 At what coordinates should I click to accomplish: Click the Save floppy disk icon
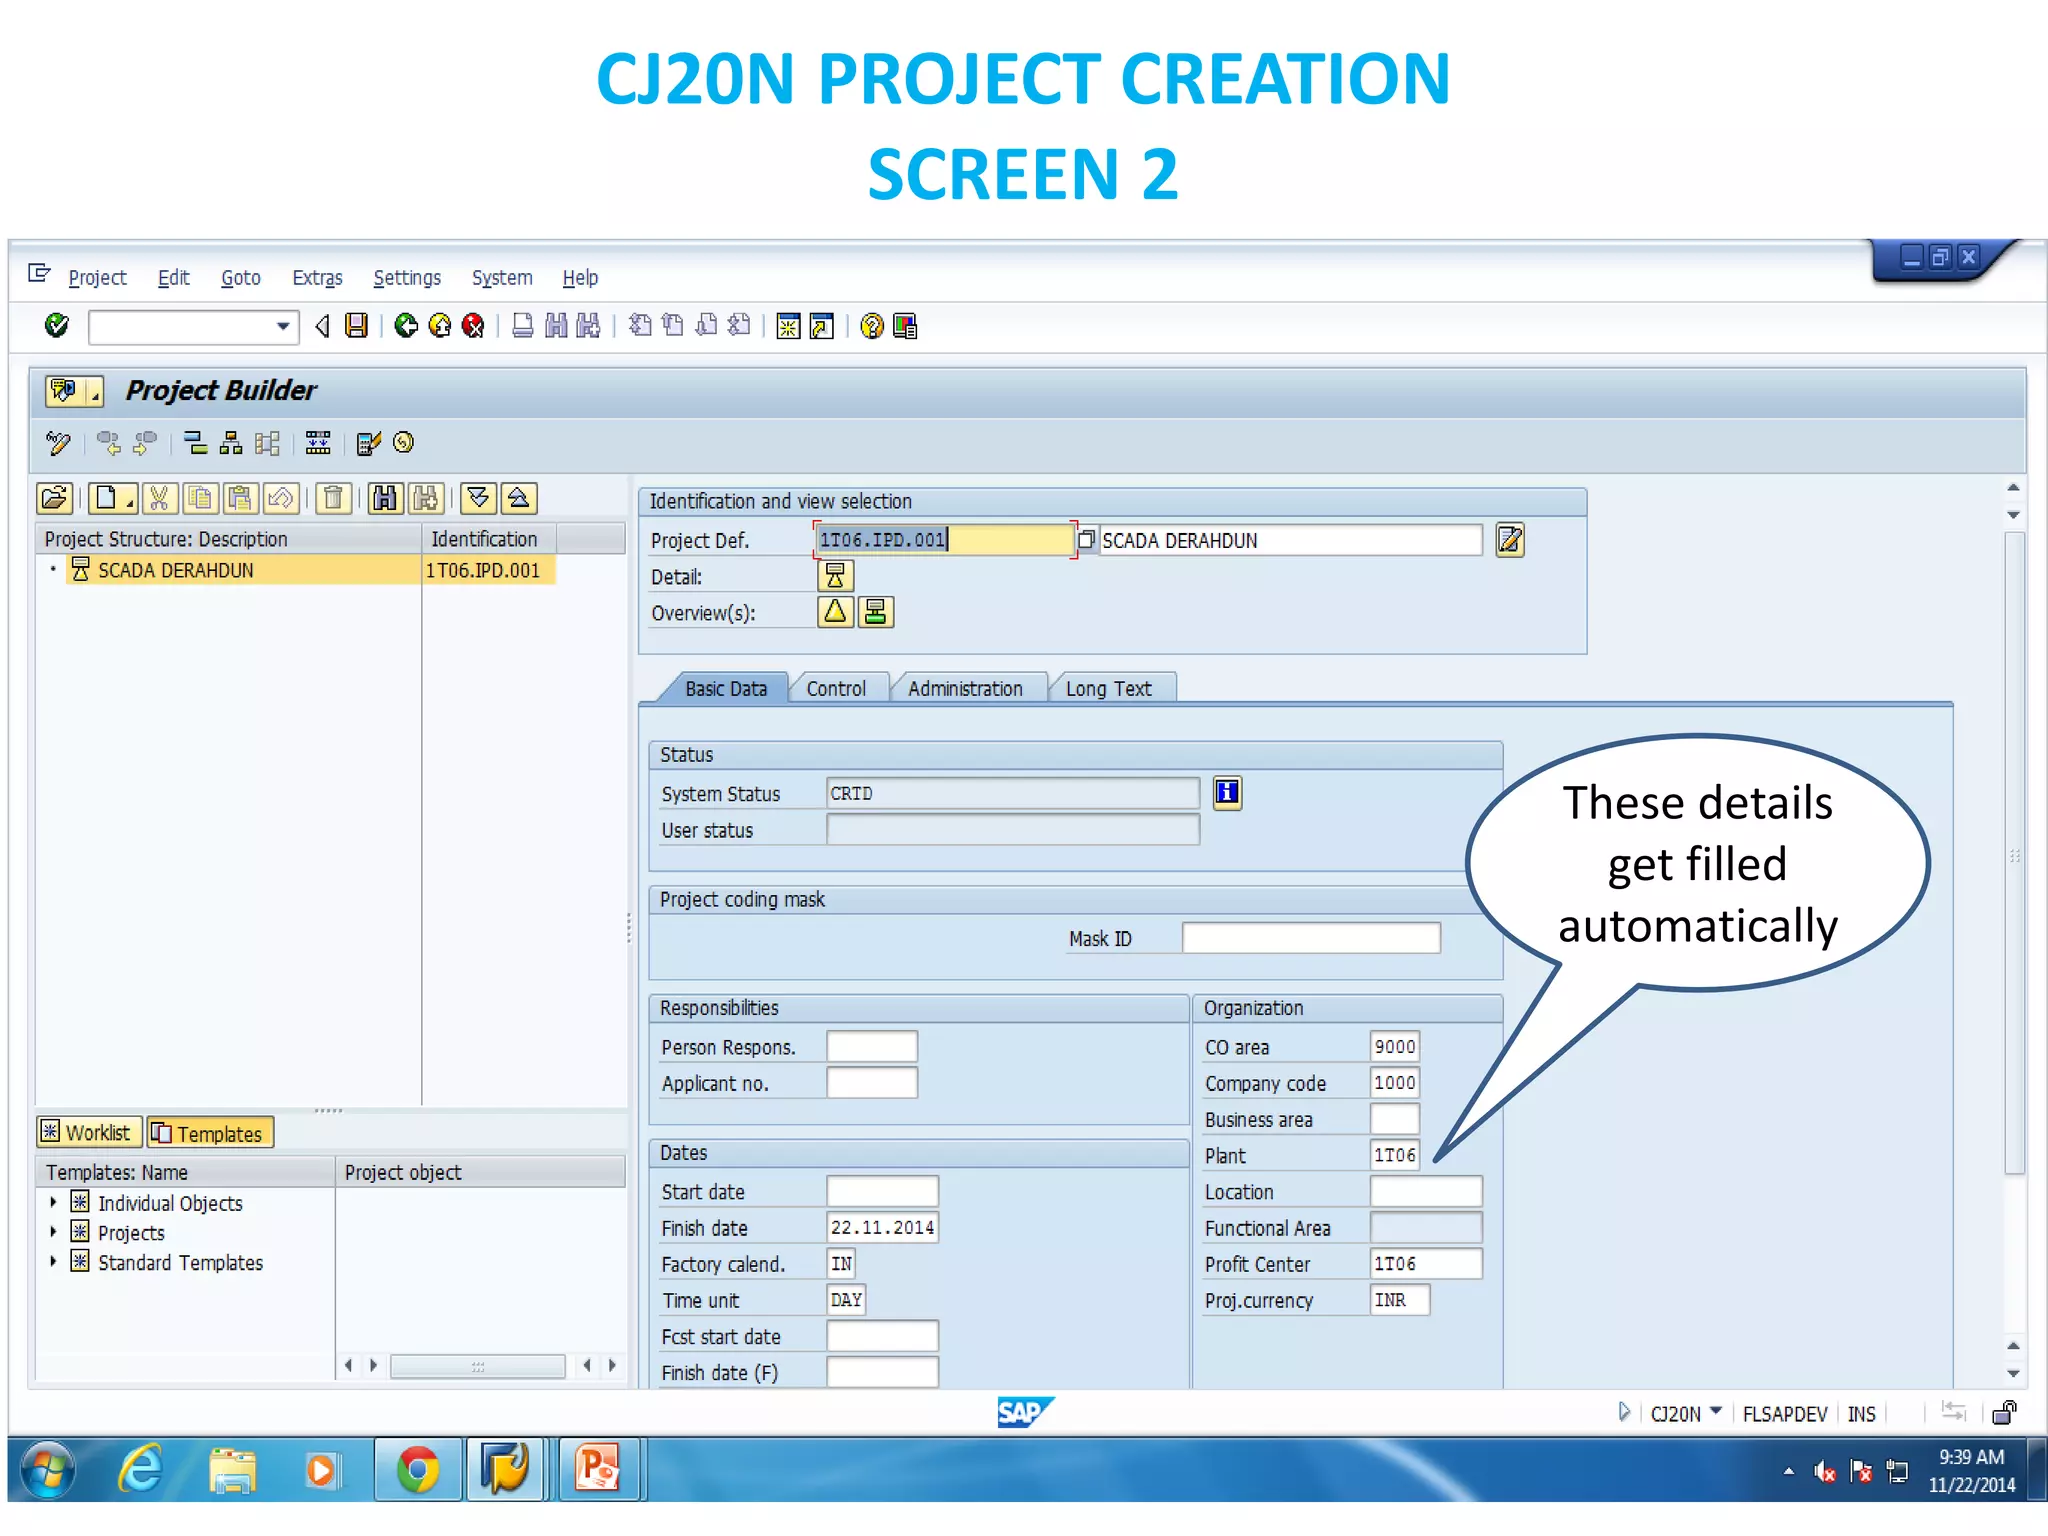click(356, 326)
